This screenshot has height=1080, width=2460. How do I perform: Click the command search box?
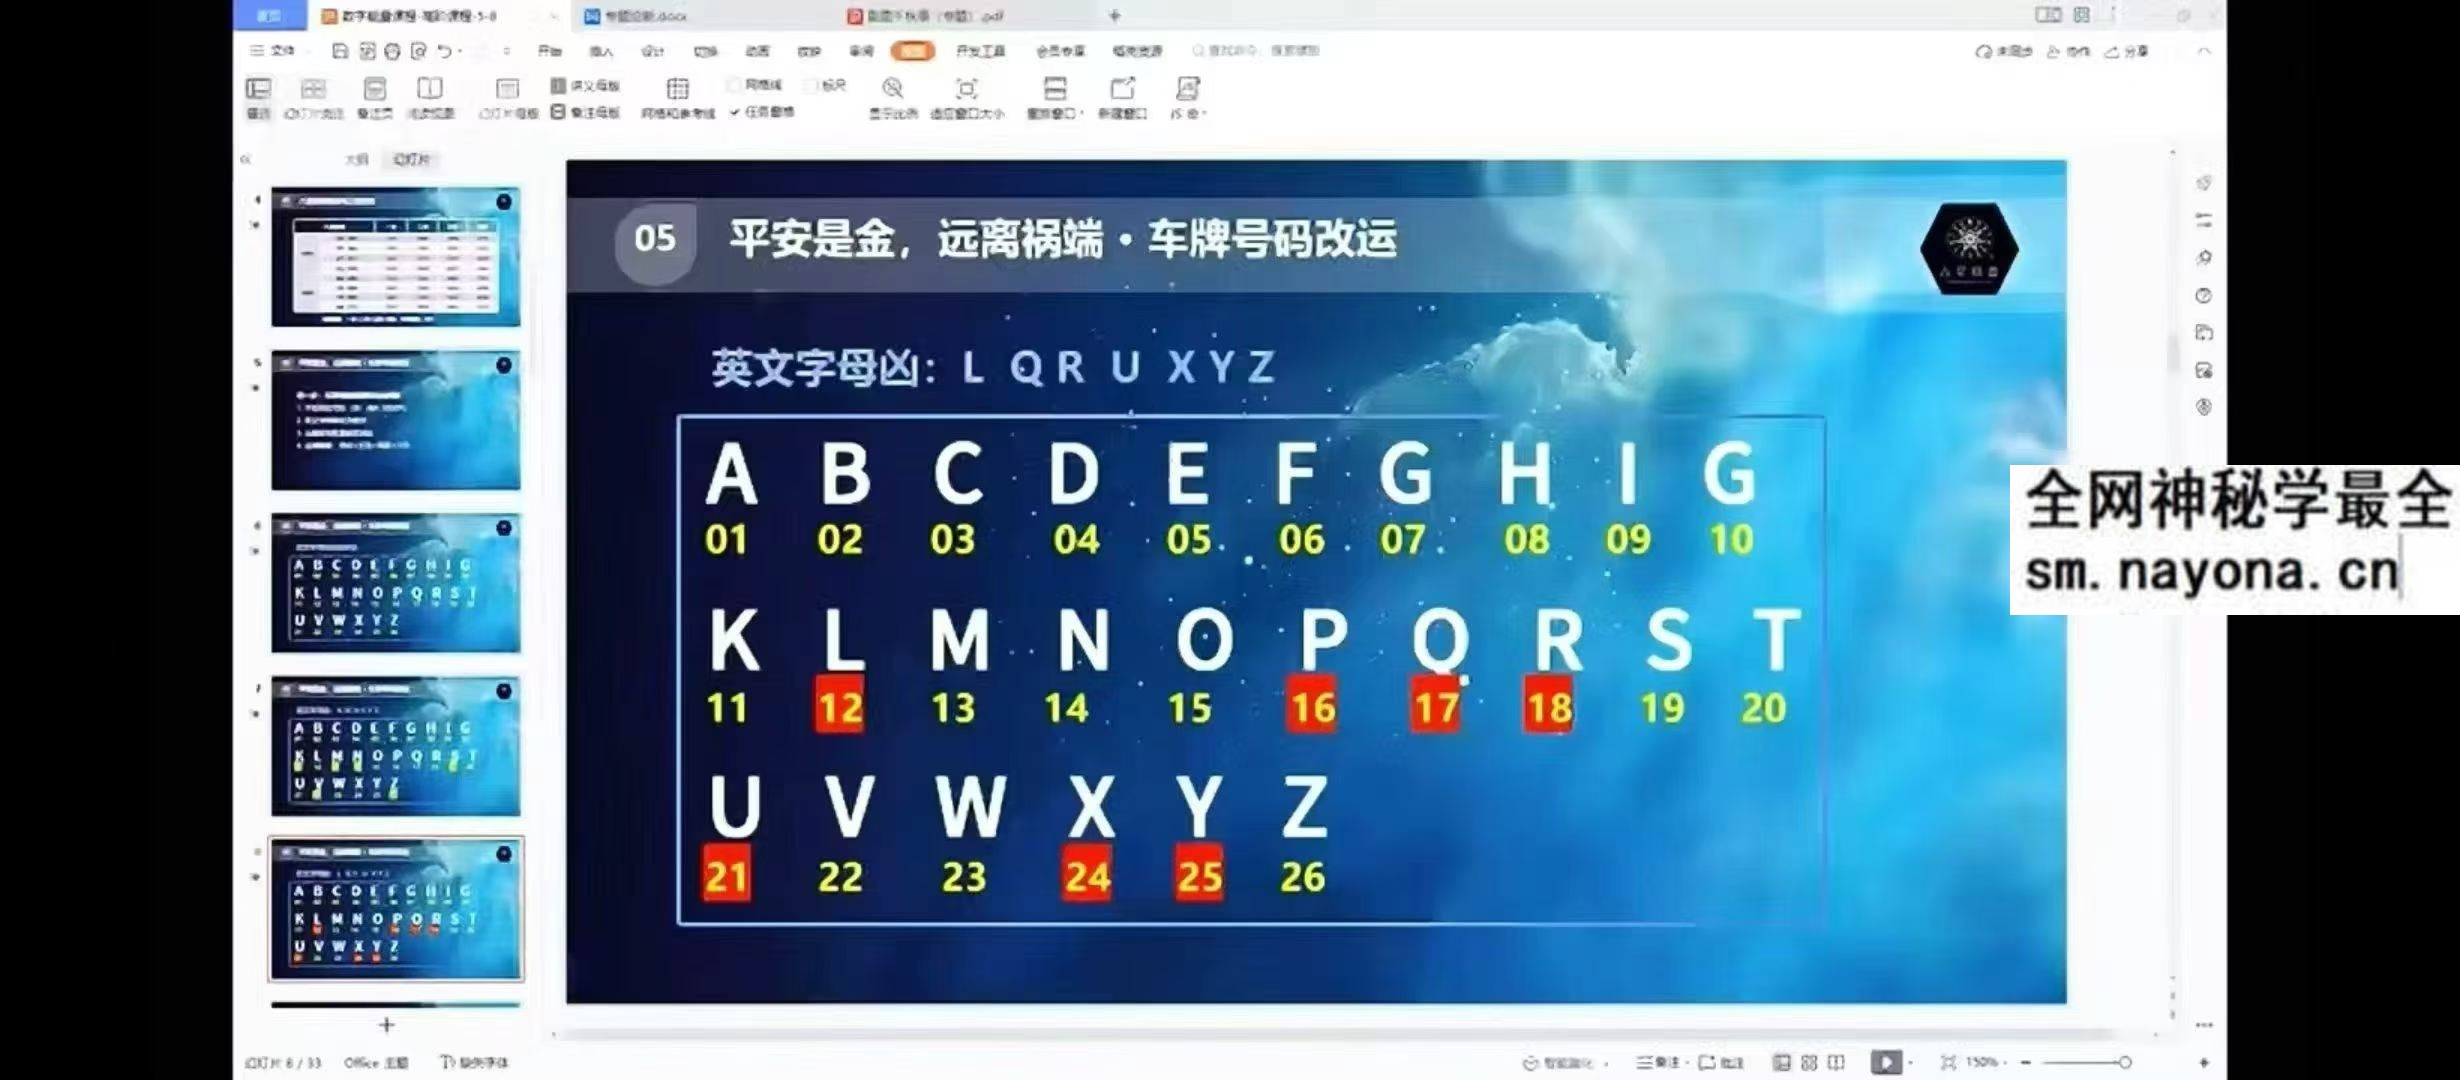click(x=1256, y=51)
